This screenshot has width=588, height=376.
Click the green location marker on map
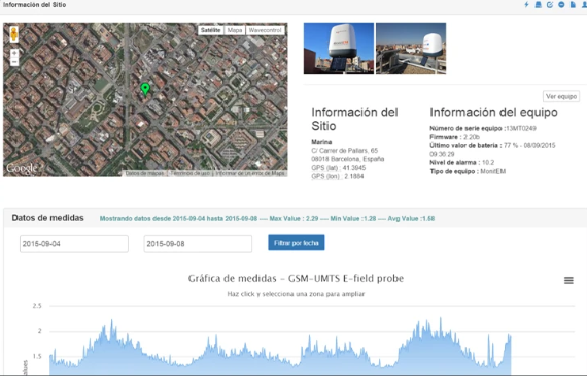[145, 88]
